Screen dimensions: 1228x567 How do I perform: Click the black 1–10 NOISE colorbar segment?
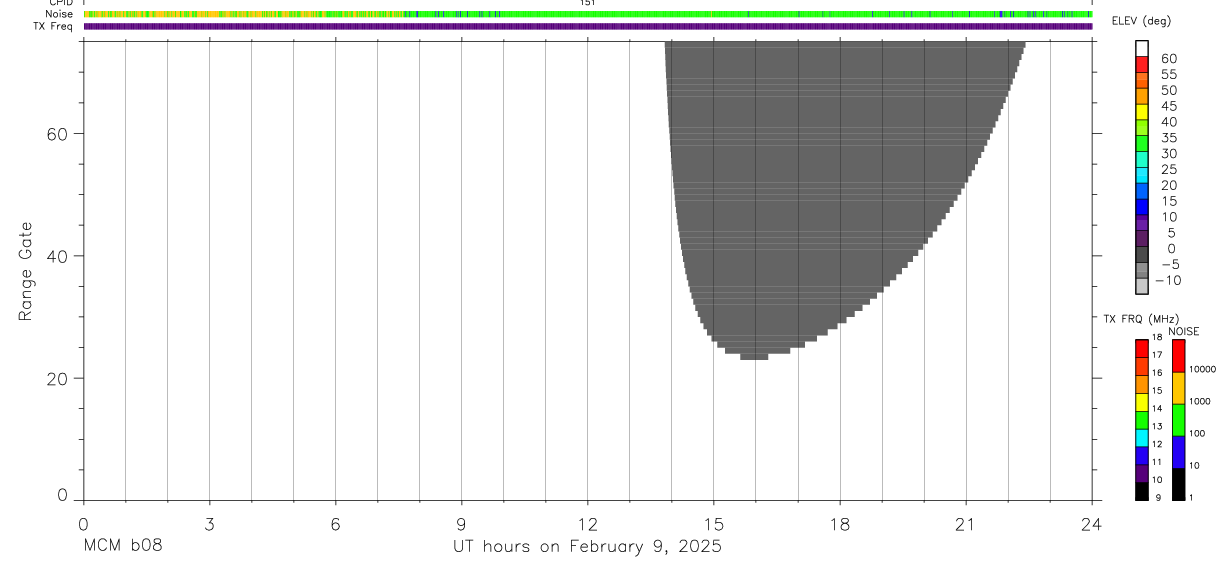pyautogui.click(x=1179, y=484)
